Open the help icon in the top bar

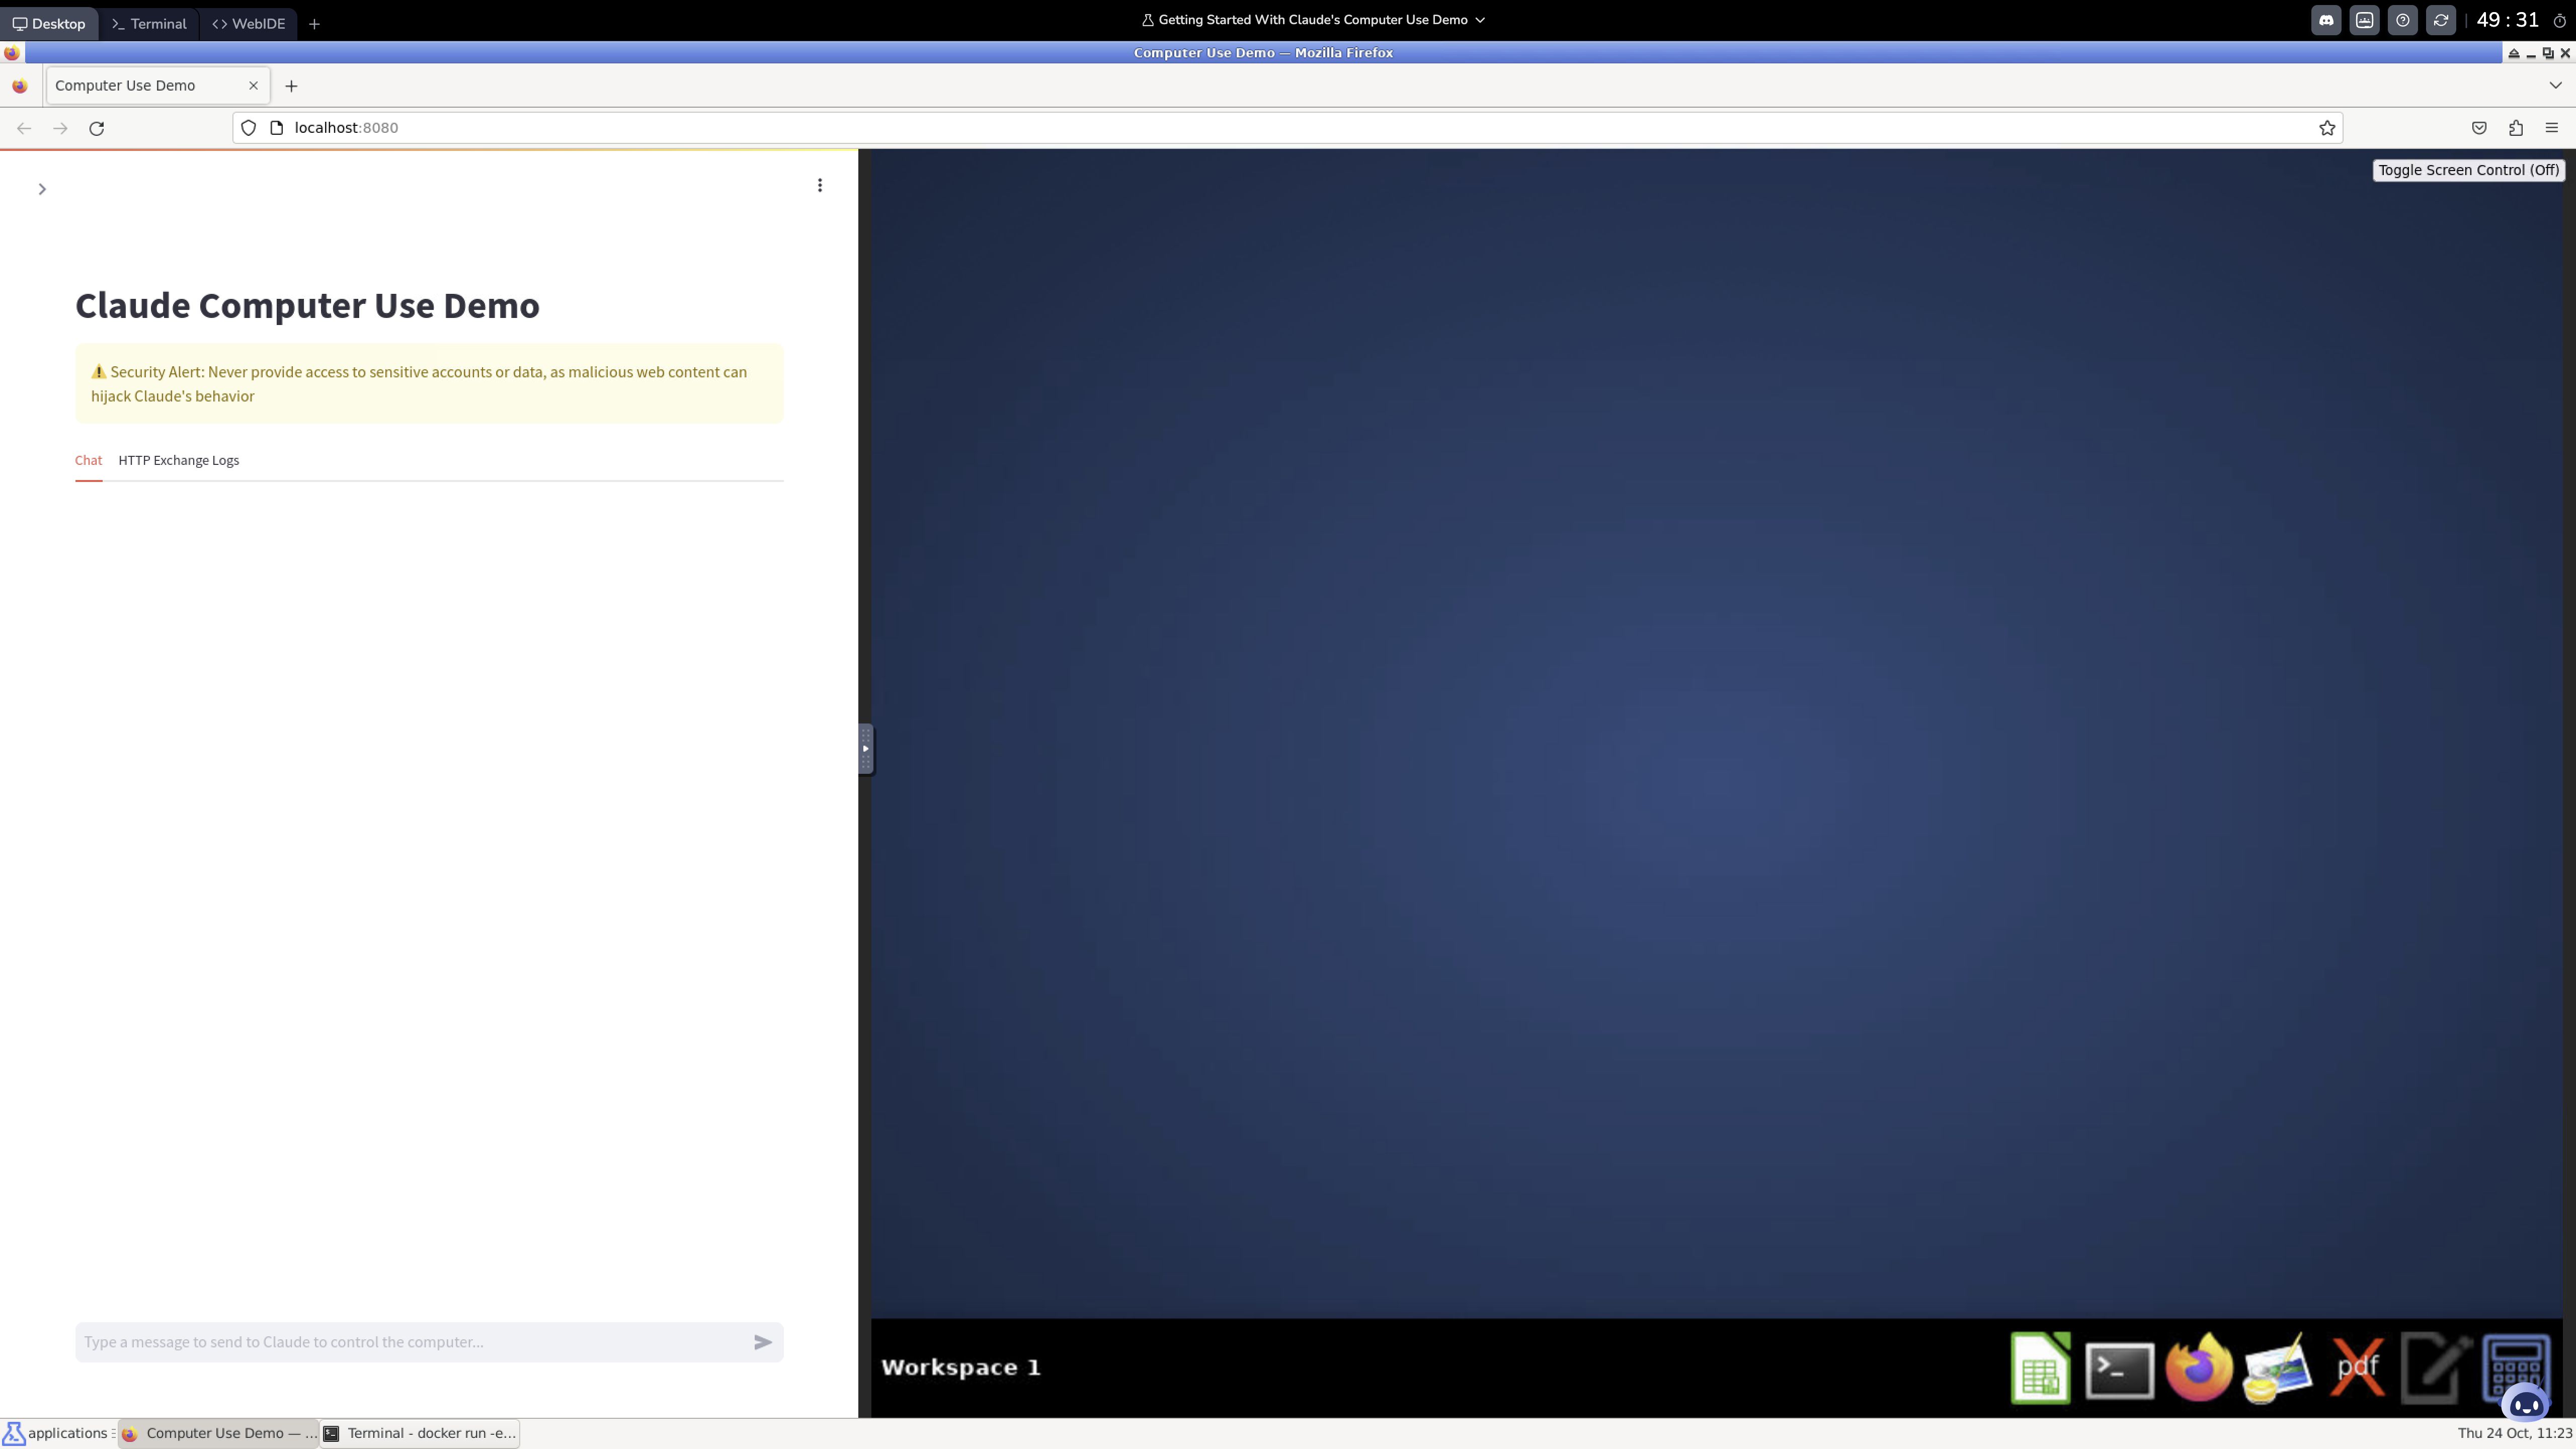[x=2403, y=19]
